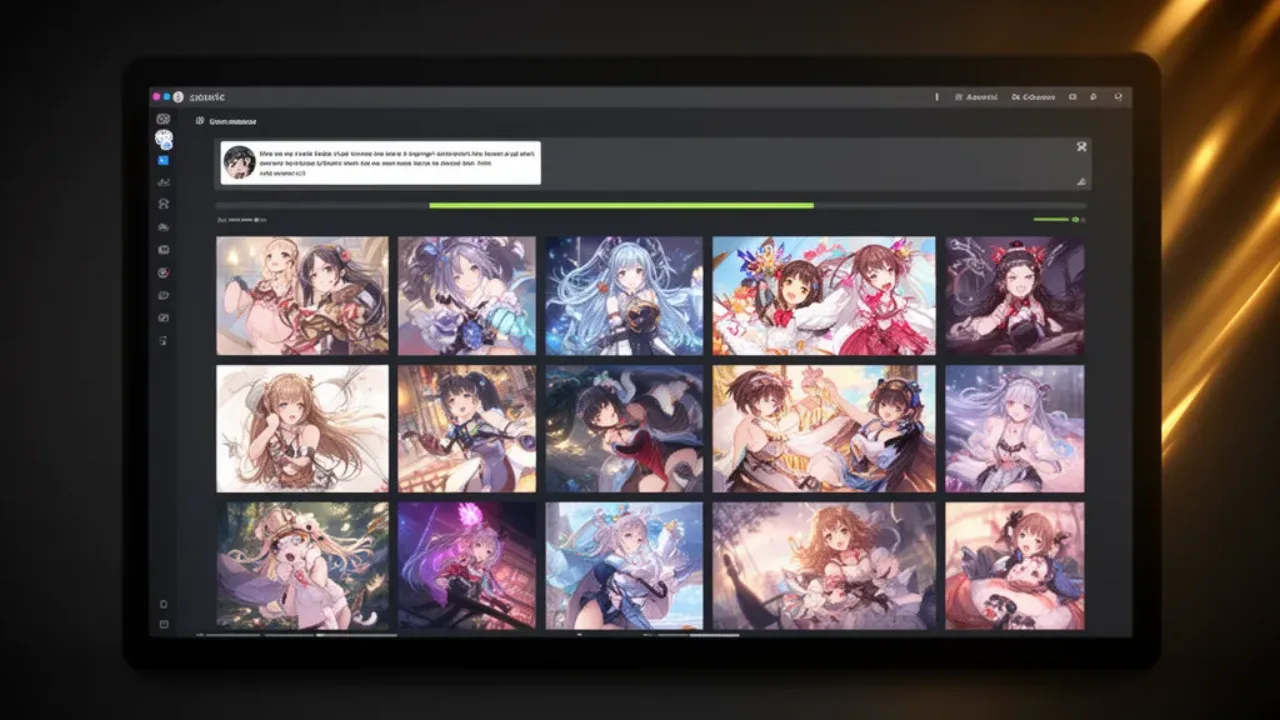Open thumbnail of orange-haired girl in pastel street
1280x720 pixels.
point(824,566)
